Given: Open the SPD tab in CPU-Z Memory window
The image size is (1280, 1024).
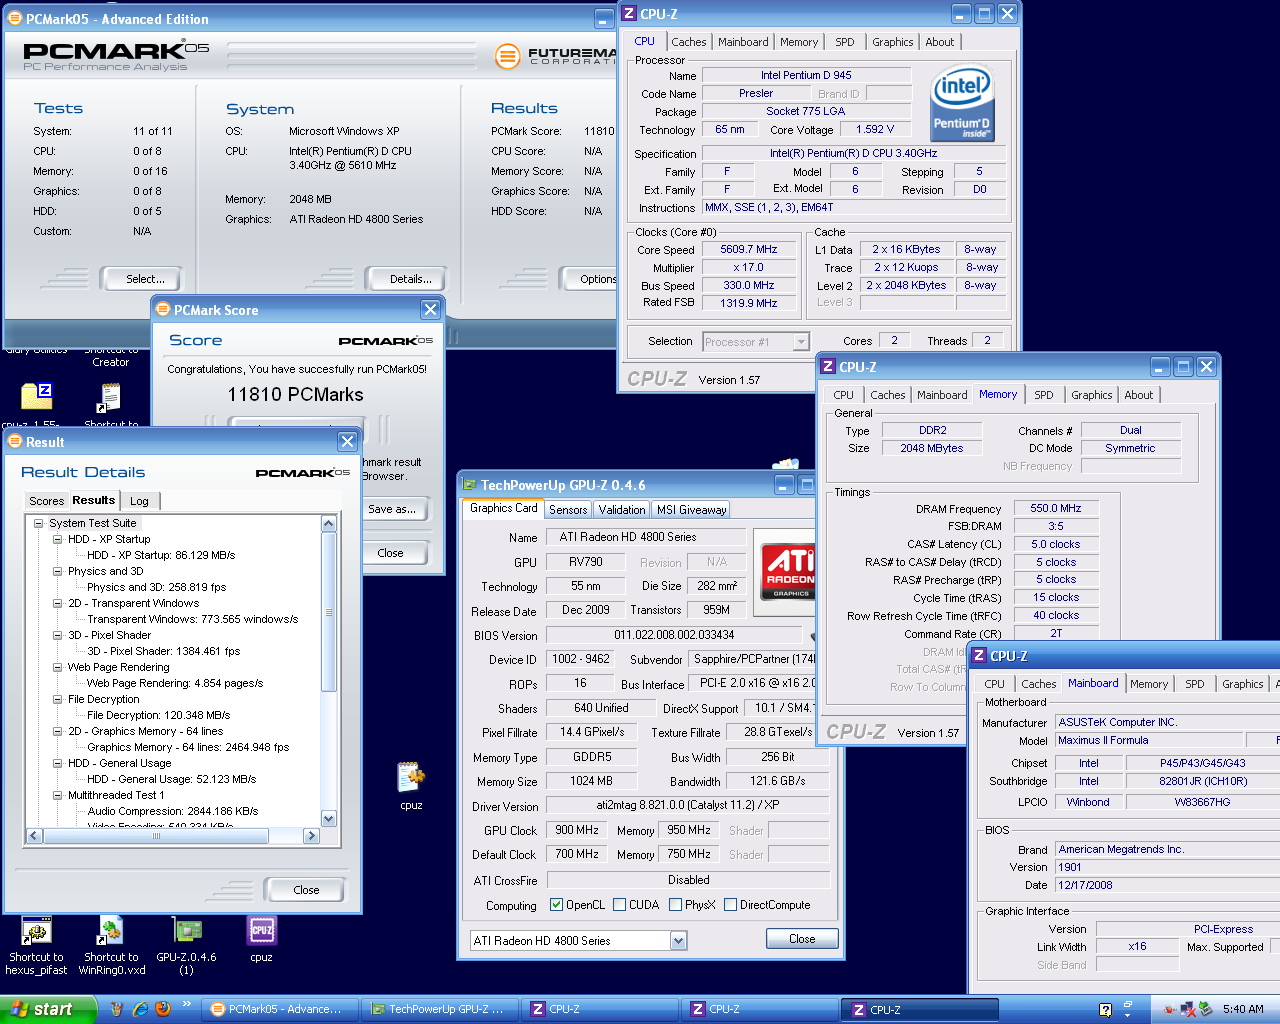Looking at the screenshot, I should coord(1043,395).
